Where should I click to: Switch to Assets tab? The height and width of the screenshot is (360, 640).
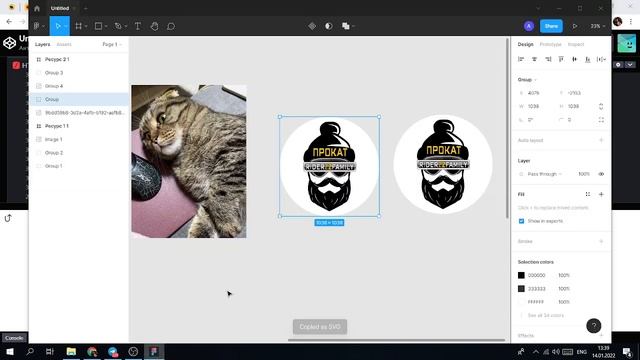click(64, 44)
